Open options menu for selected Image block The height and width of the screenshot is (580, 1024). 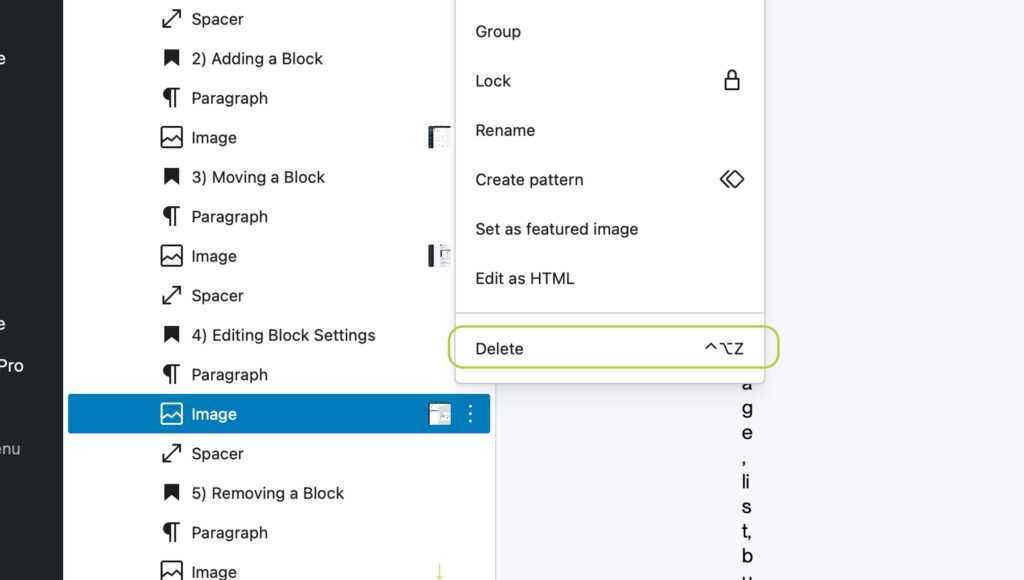470,413
